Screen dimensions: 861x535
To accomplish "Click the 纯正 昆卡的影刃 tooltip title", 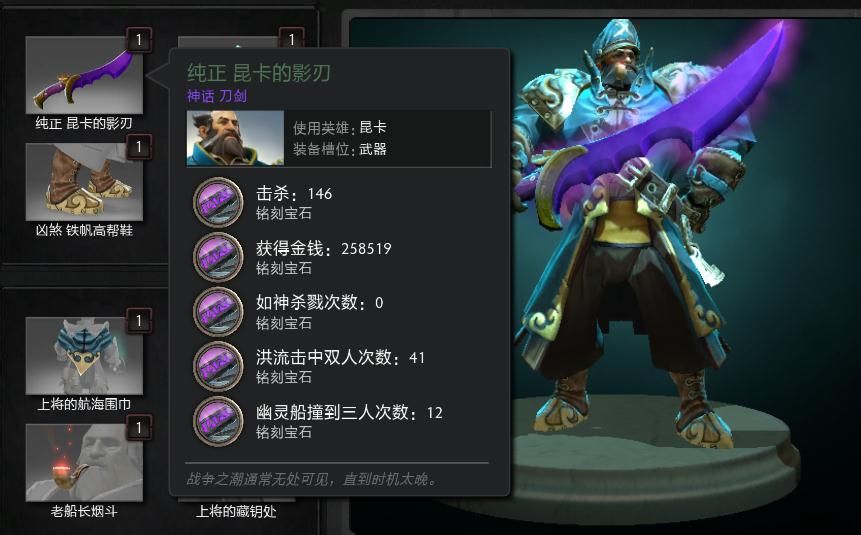I will tap(259, 73).
